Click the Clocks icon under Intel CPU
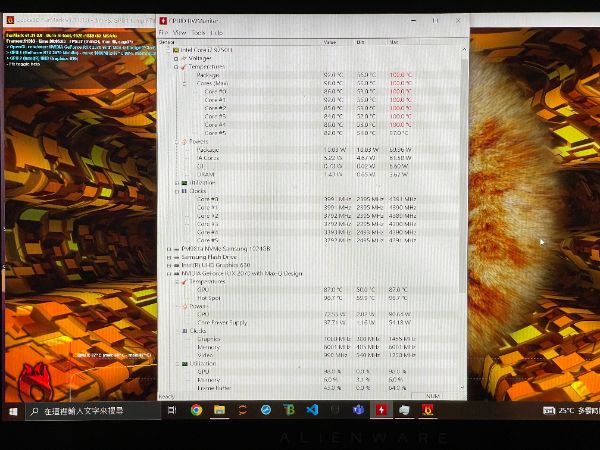 pos(184,191)
